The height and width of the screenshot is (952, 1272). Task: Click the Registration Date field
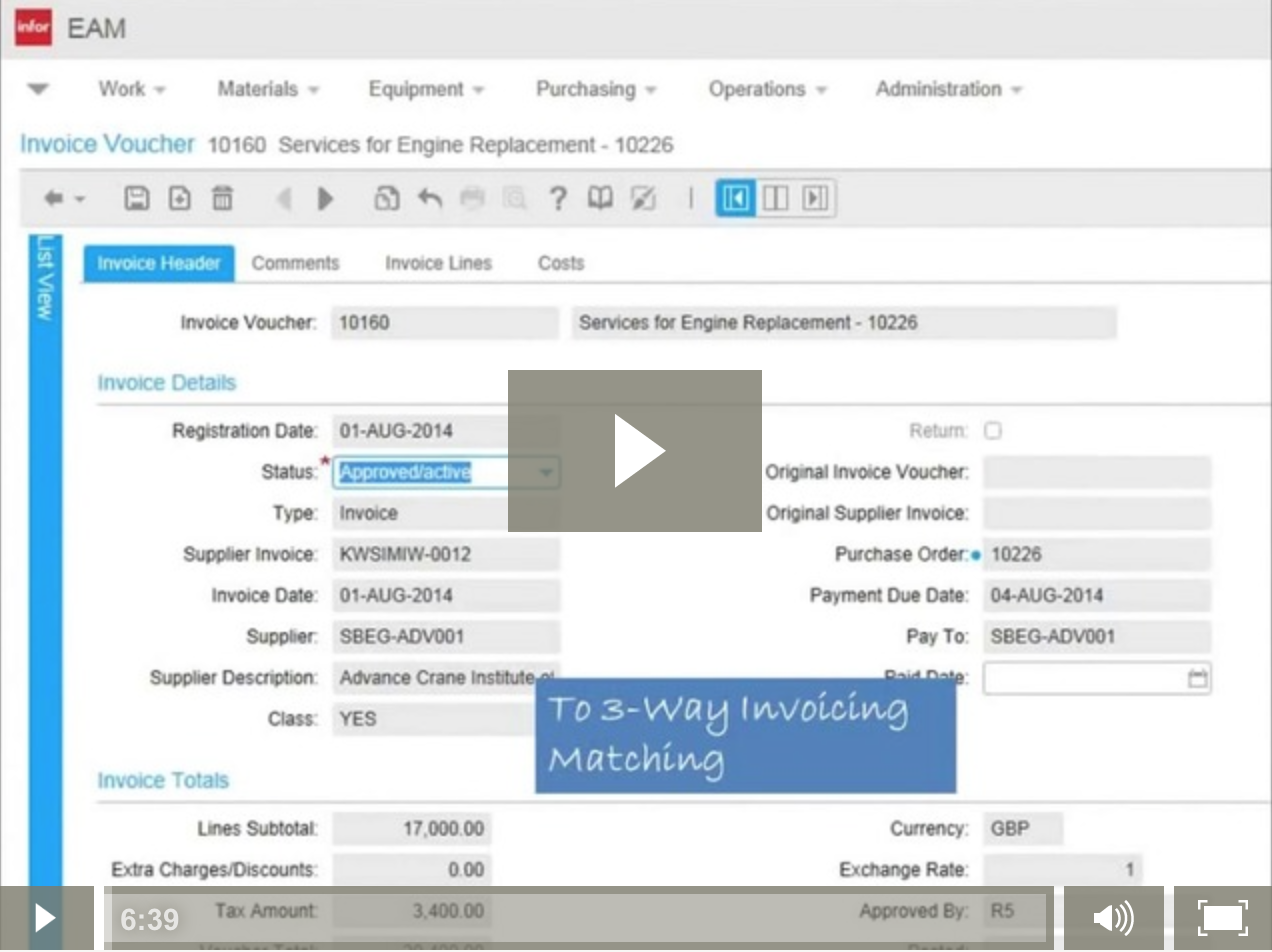point(446,431)
